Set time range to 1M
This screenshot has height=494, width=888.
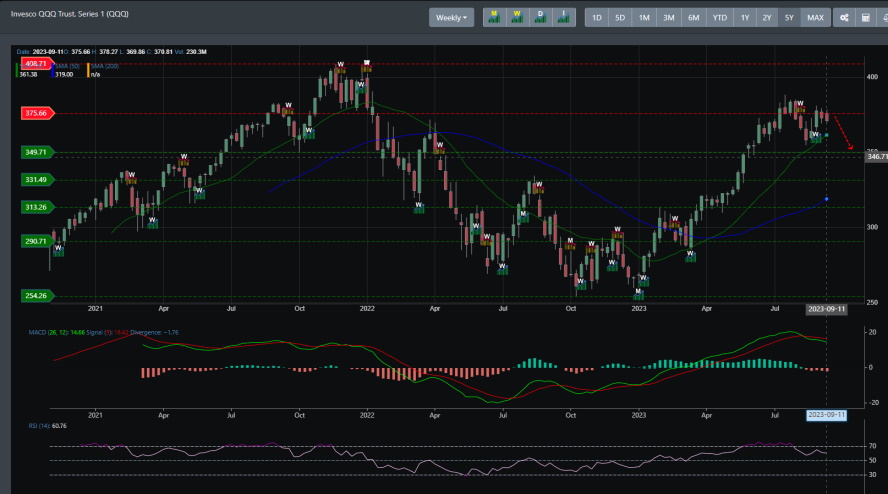[x=644, y=18]
